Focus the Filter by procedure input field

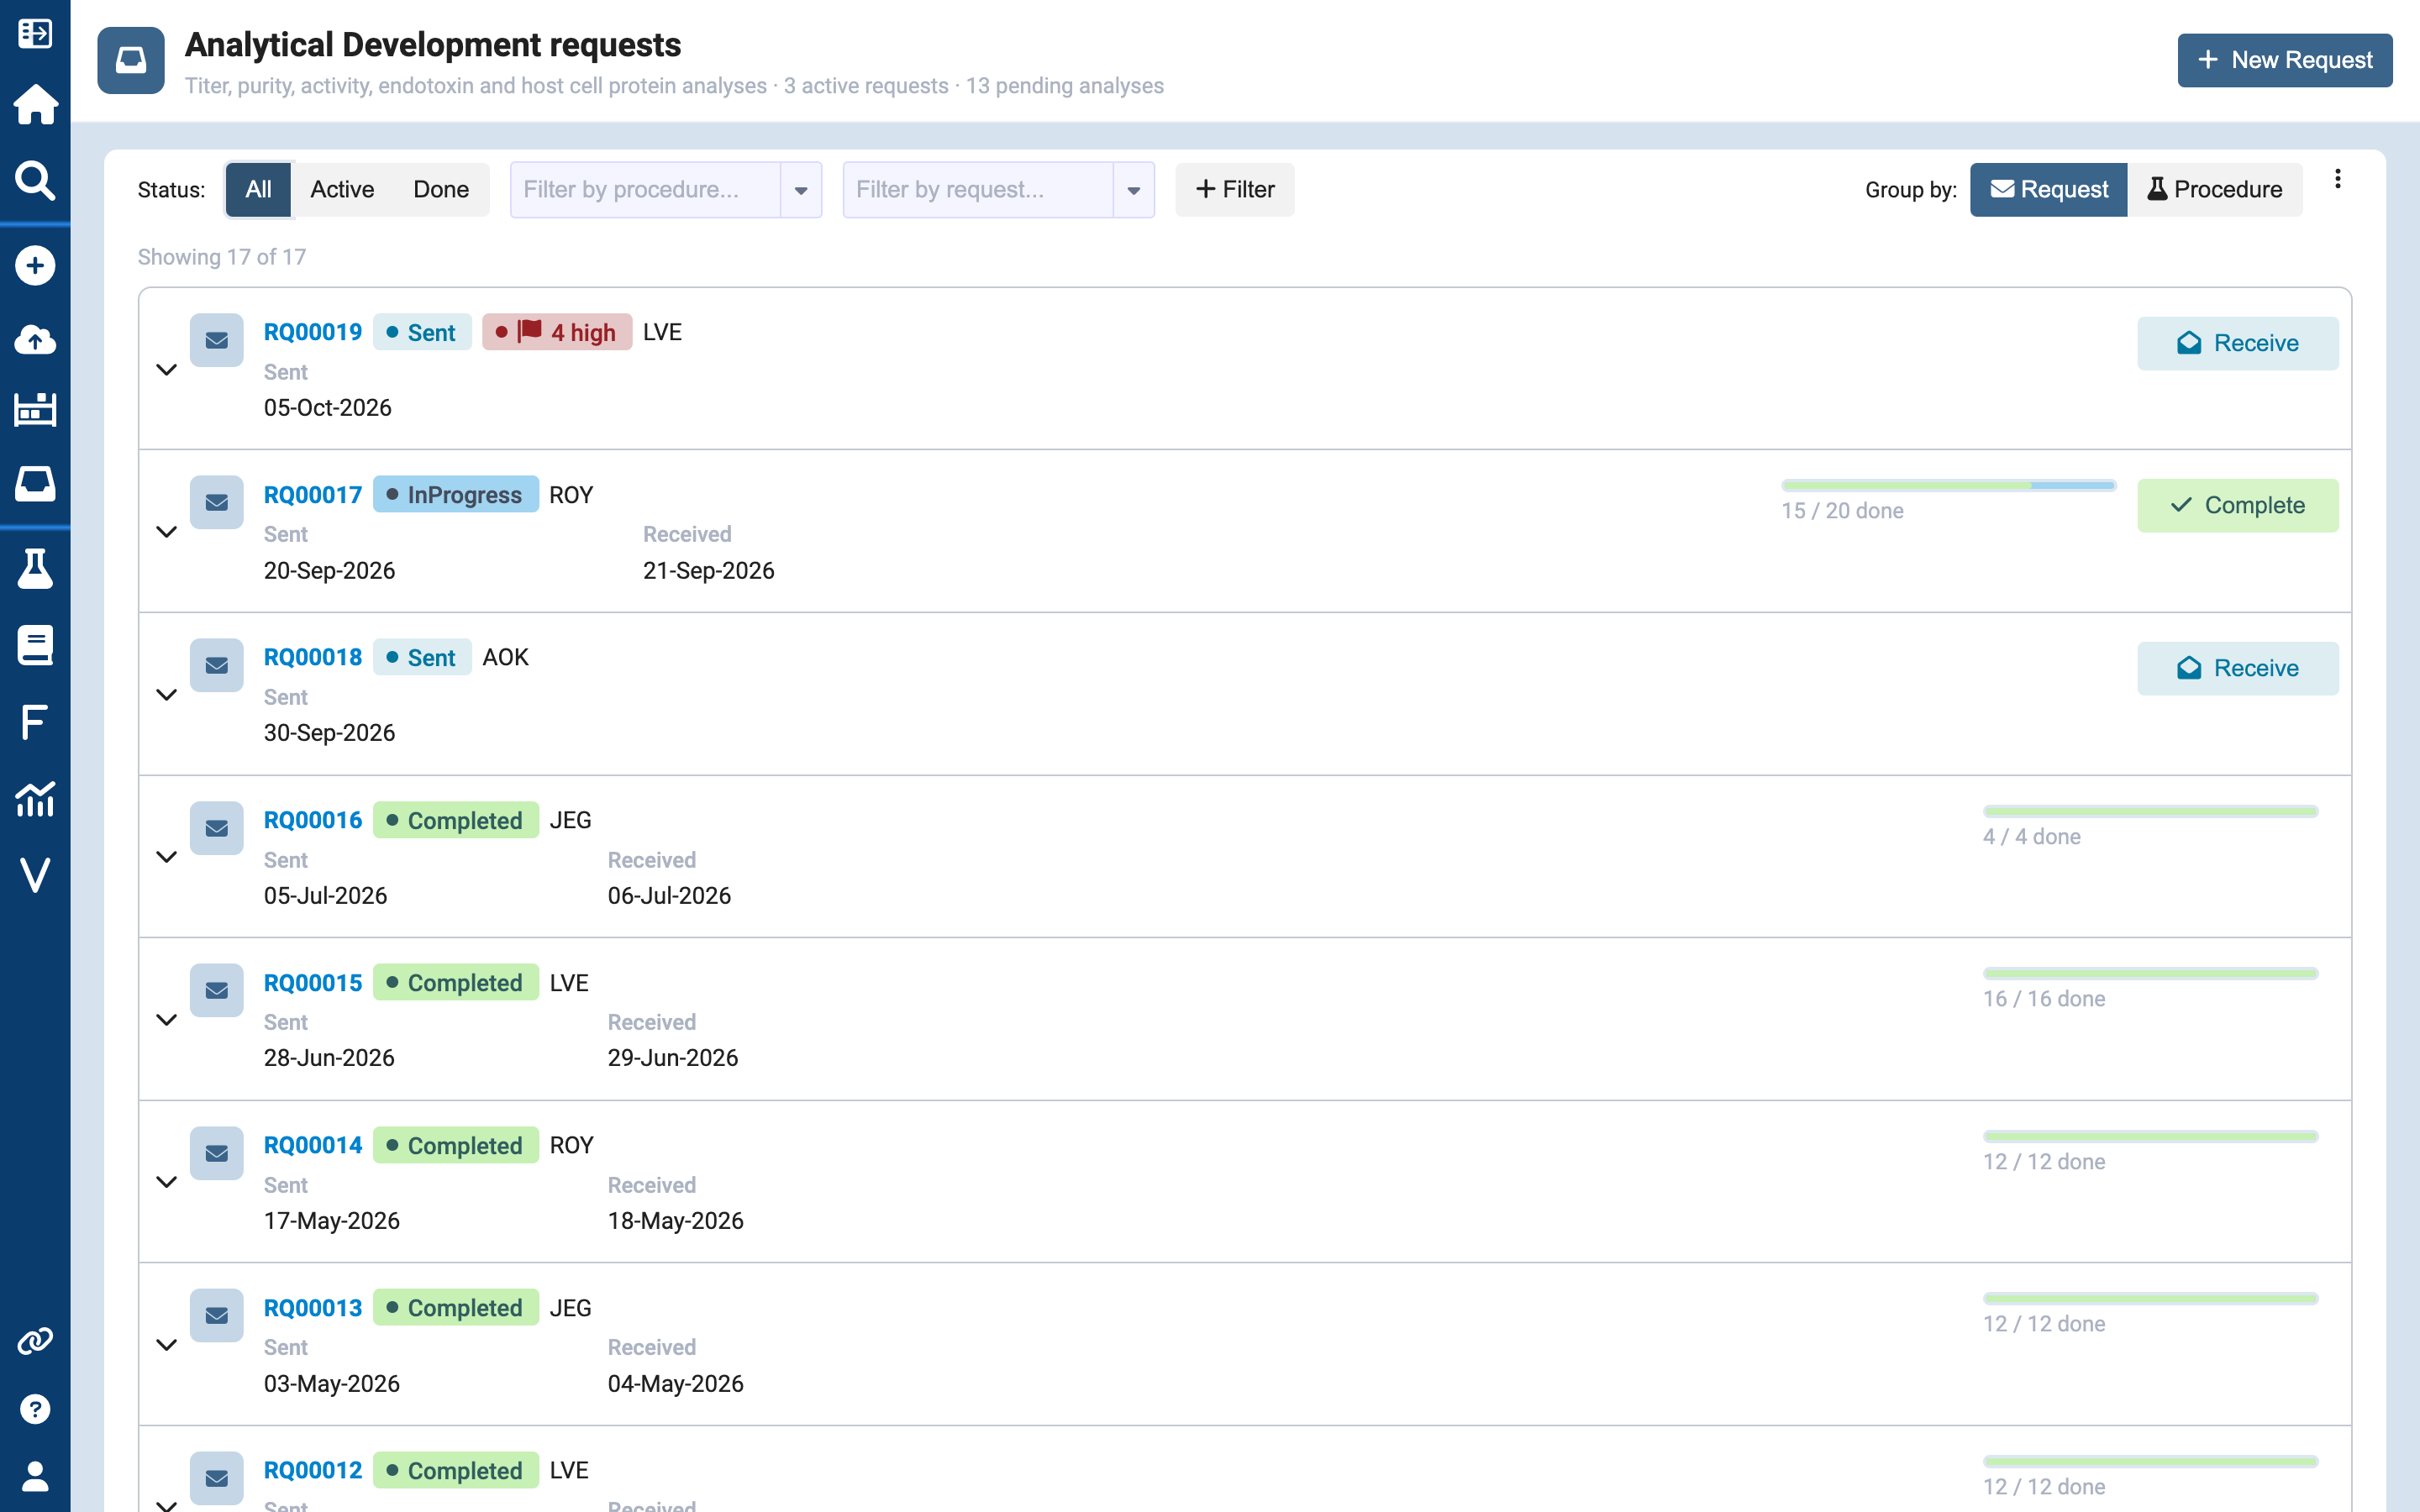(646, 190)
